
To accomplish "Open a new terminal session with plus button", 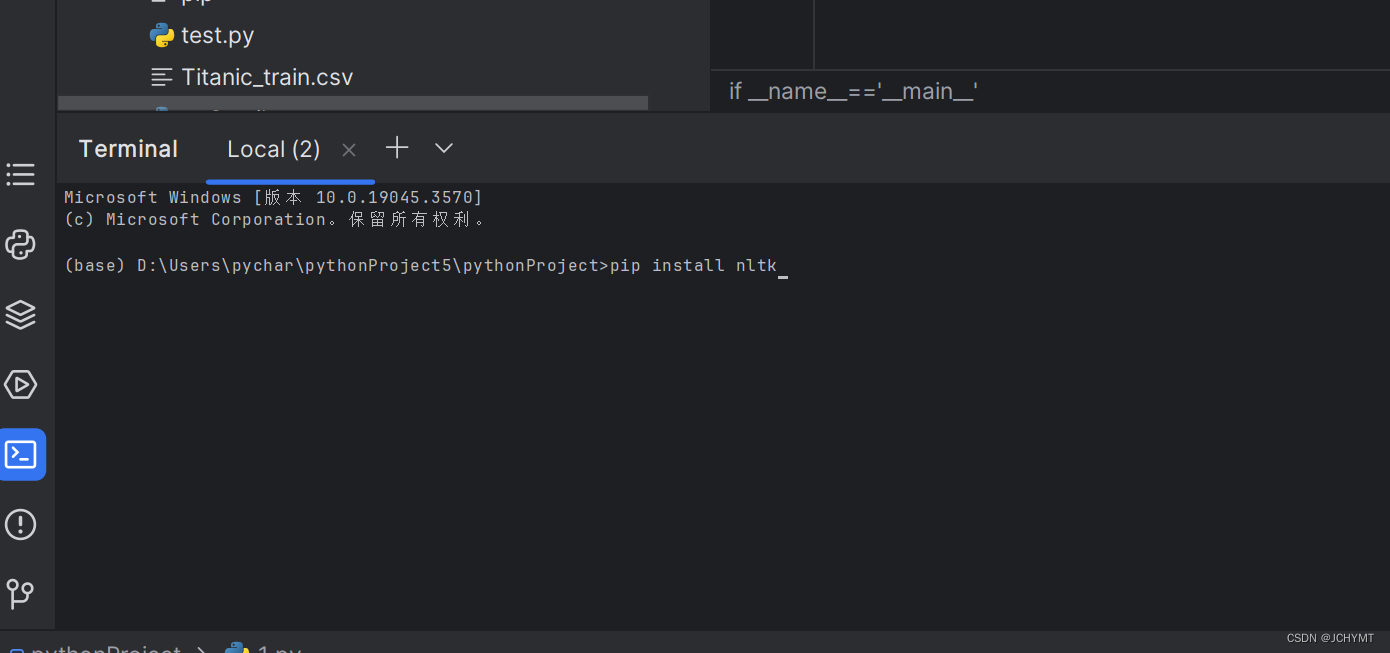I will 396,148.
